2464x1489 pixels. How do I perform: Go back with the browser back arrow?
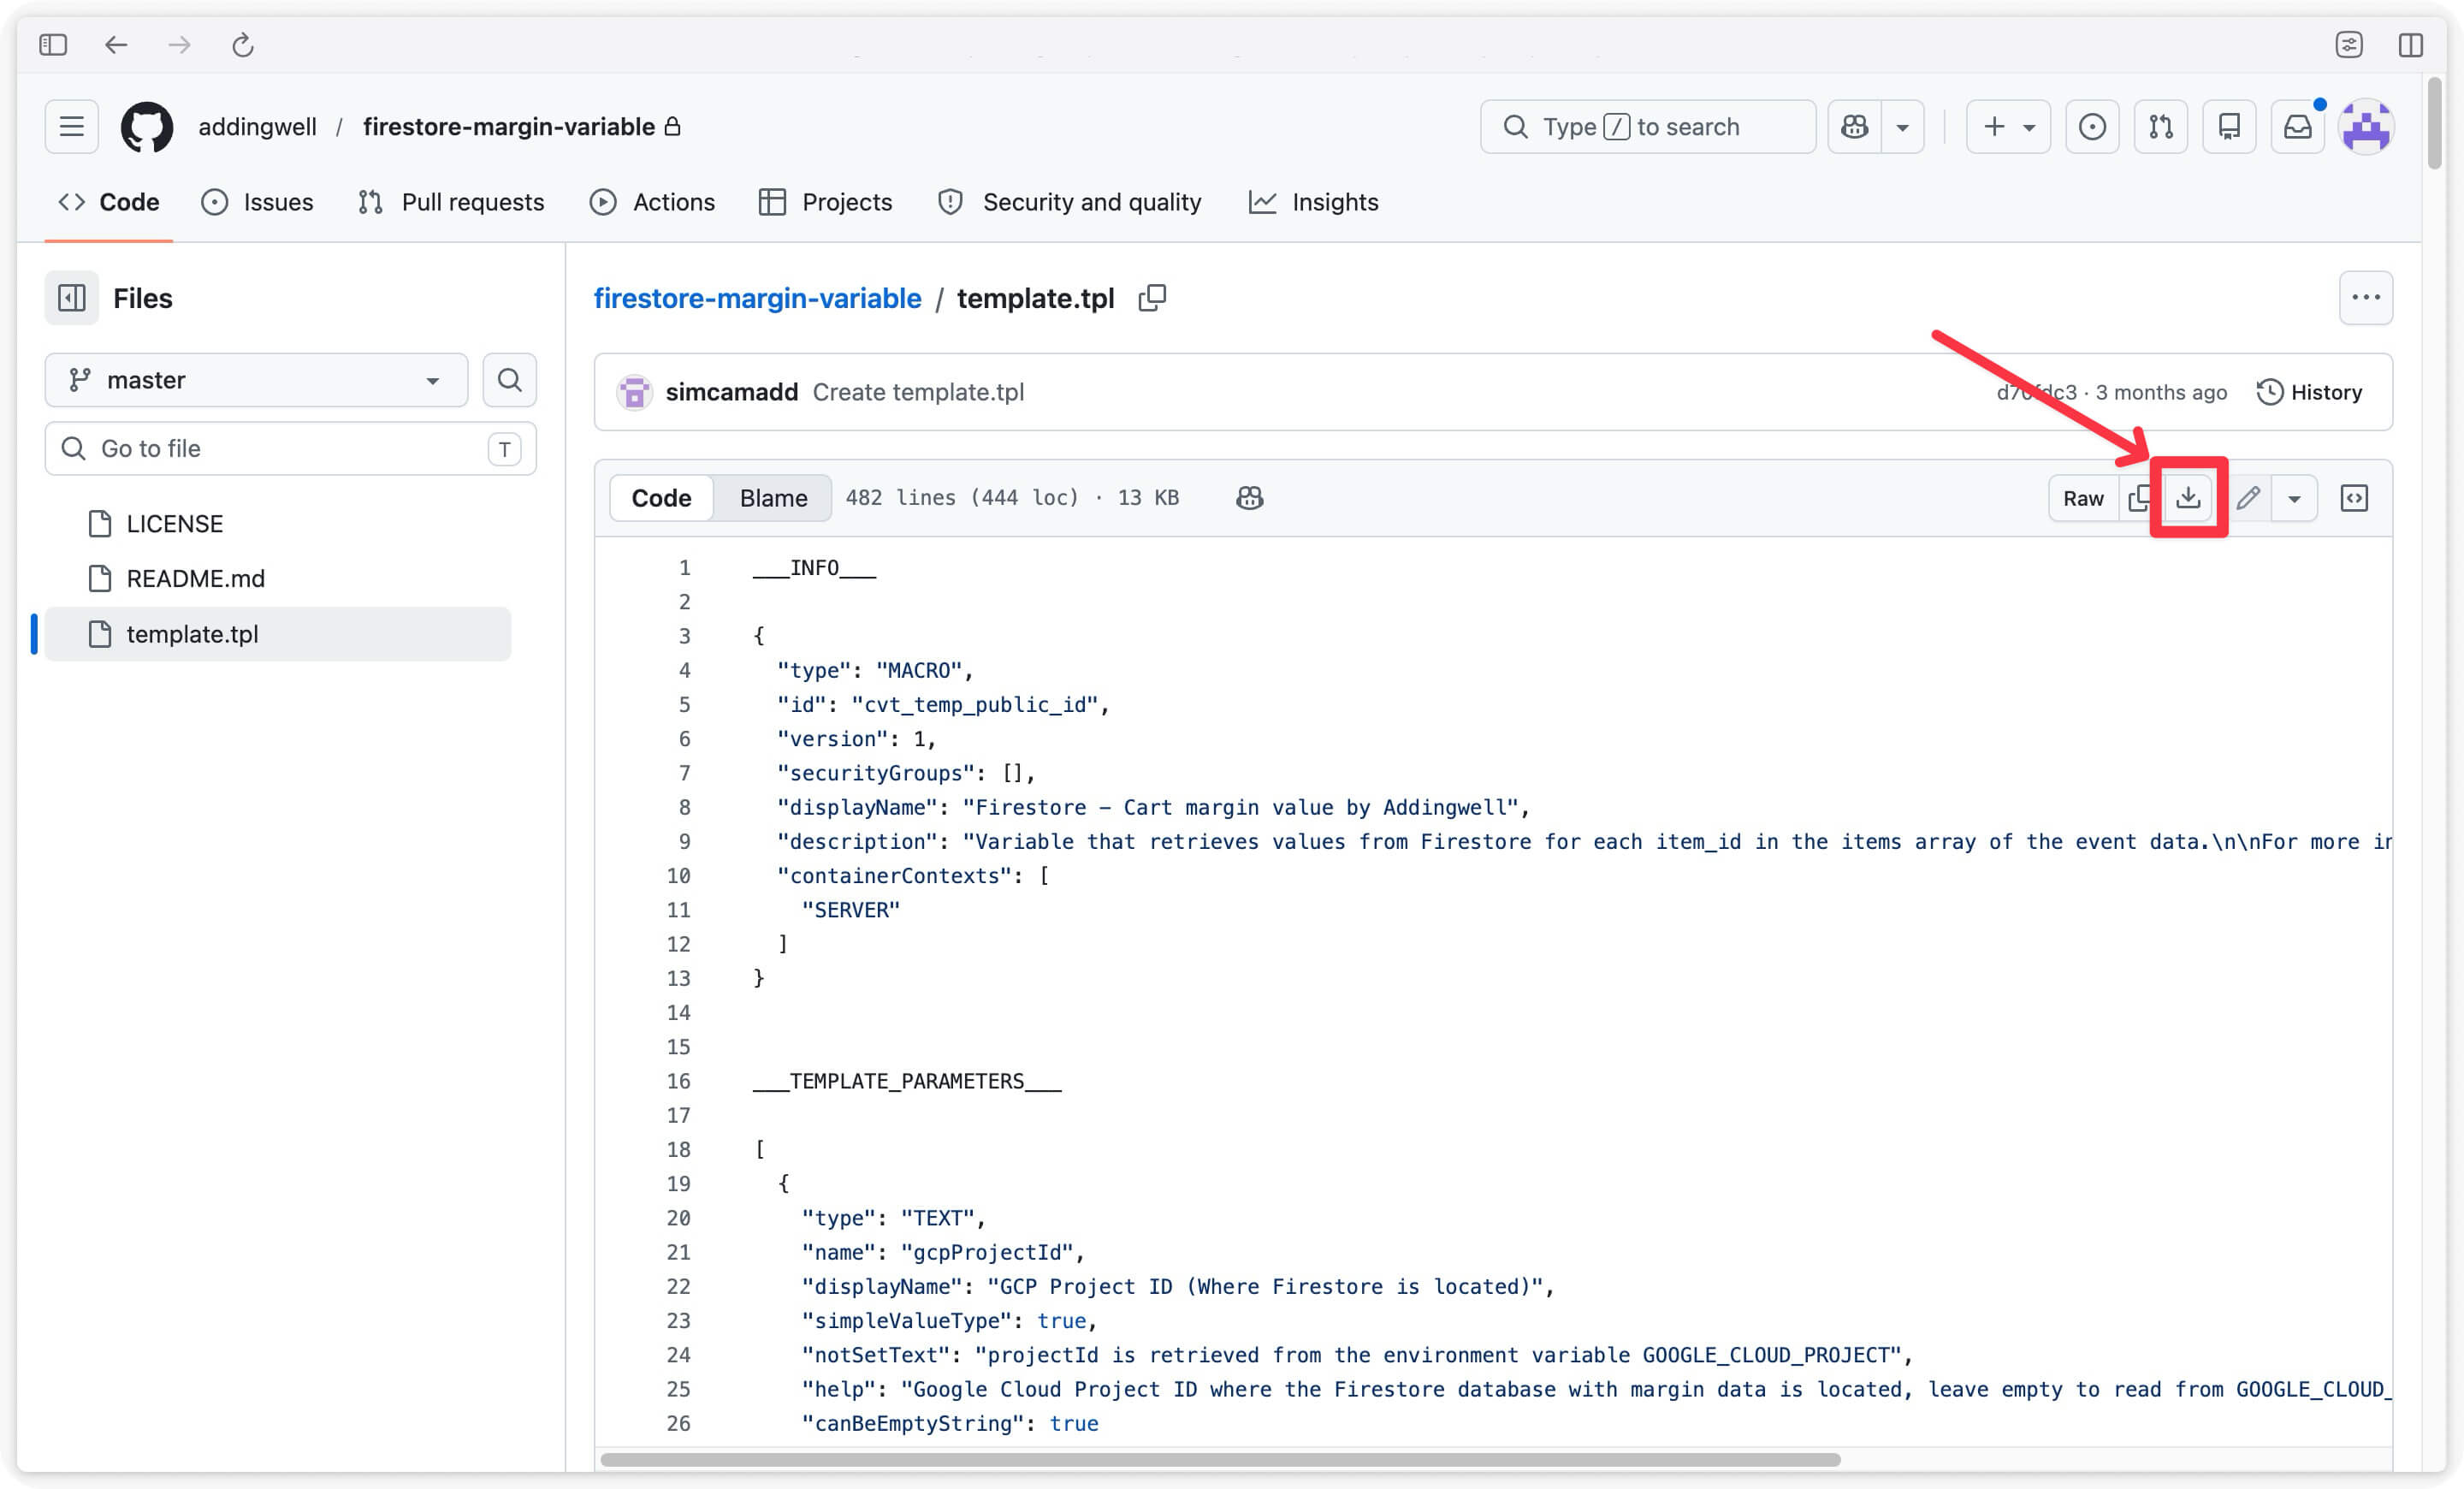116,45
